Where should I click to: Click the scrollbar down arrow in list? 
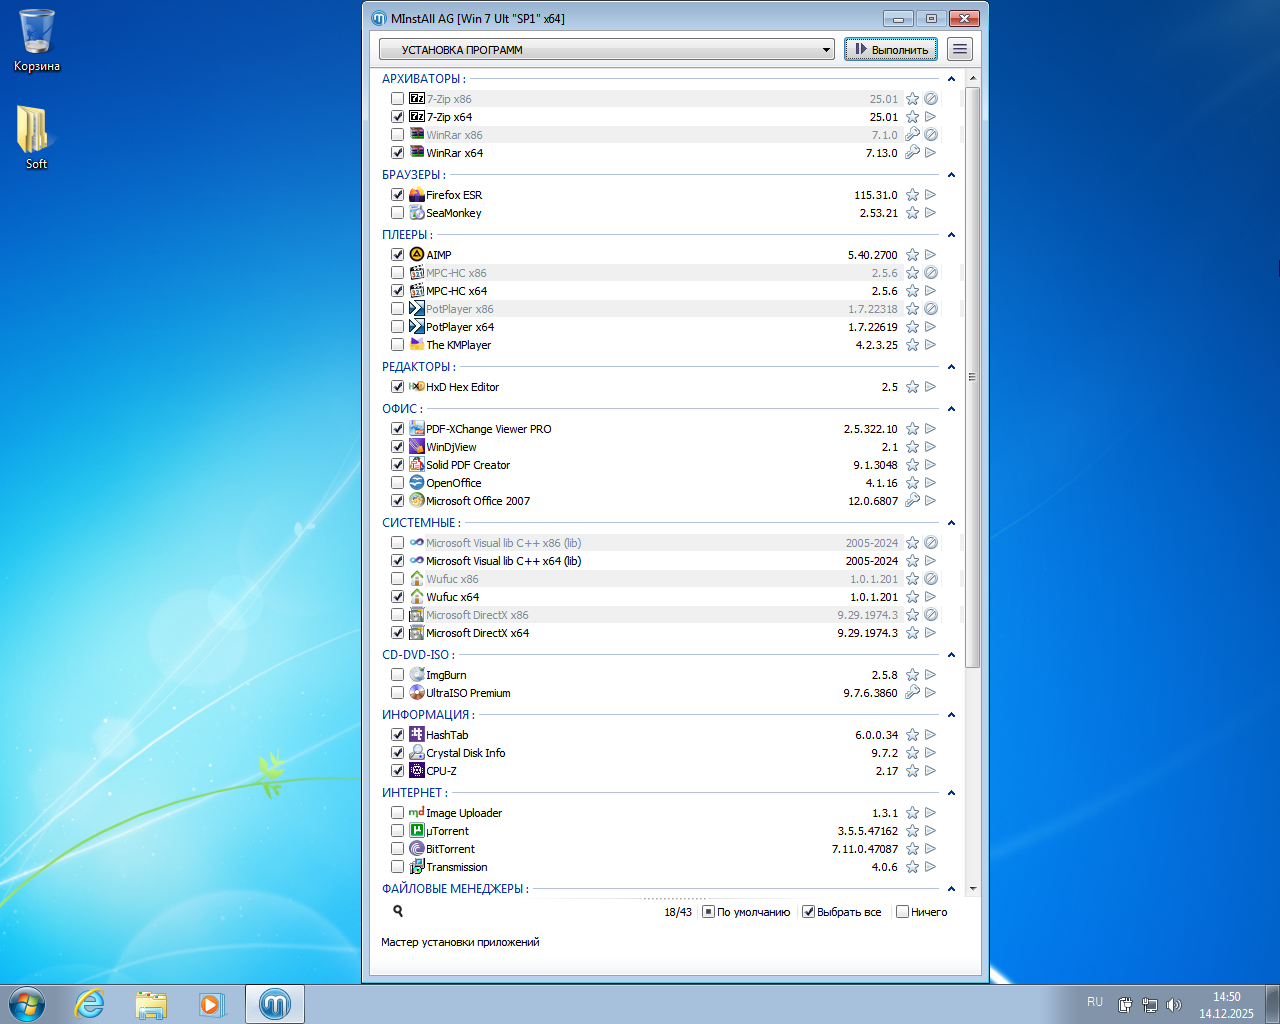[973, 888]
